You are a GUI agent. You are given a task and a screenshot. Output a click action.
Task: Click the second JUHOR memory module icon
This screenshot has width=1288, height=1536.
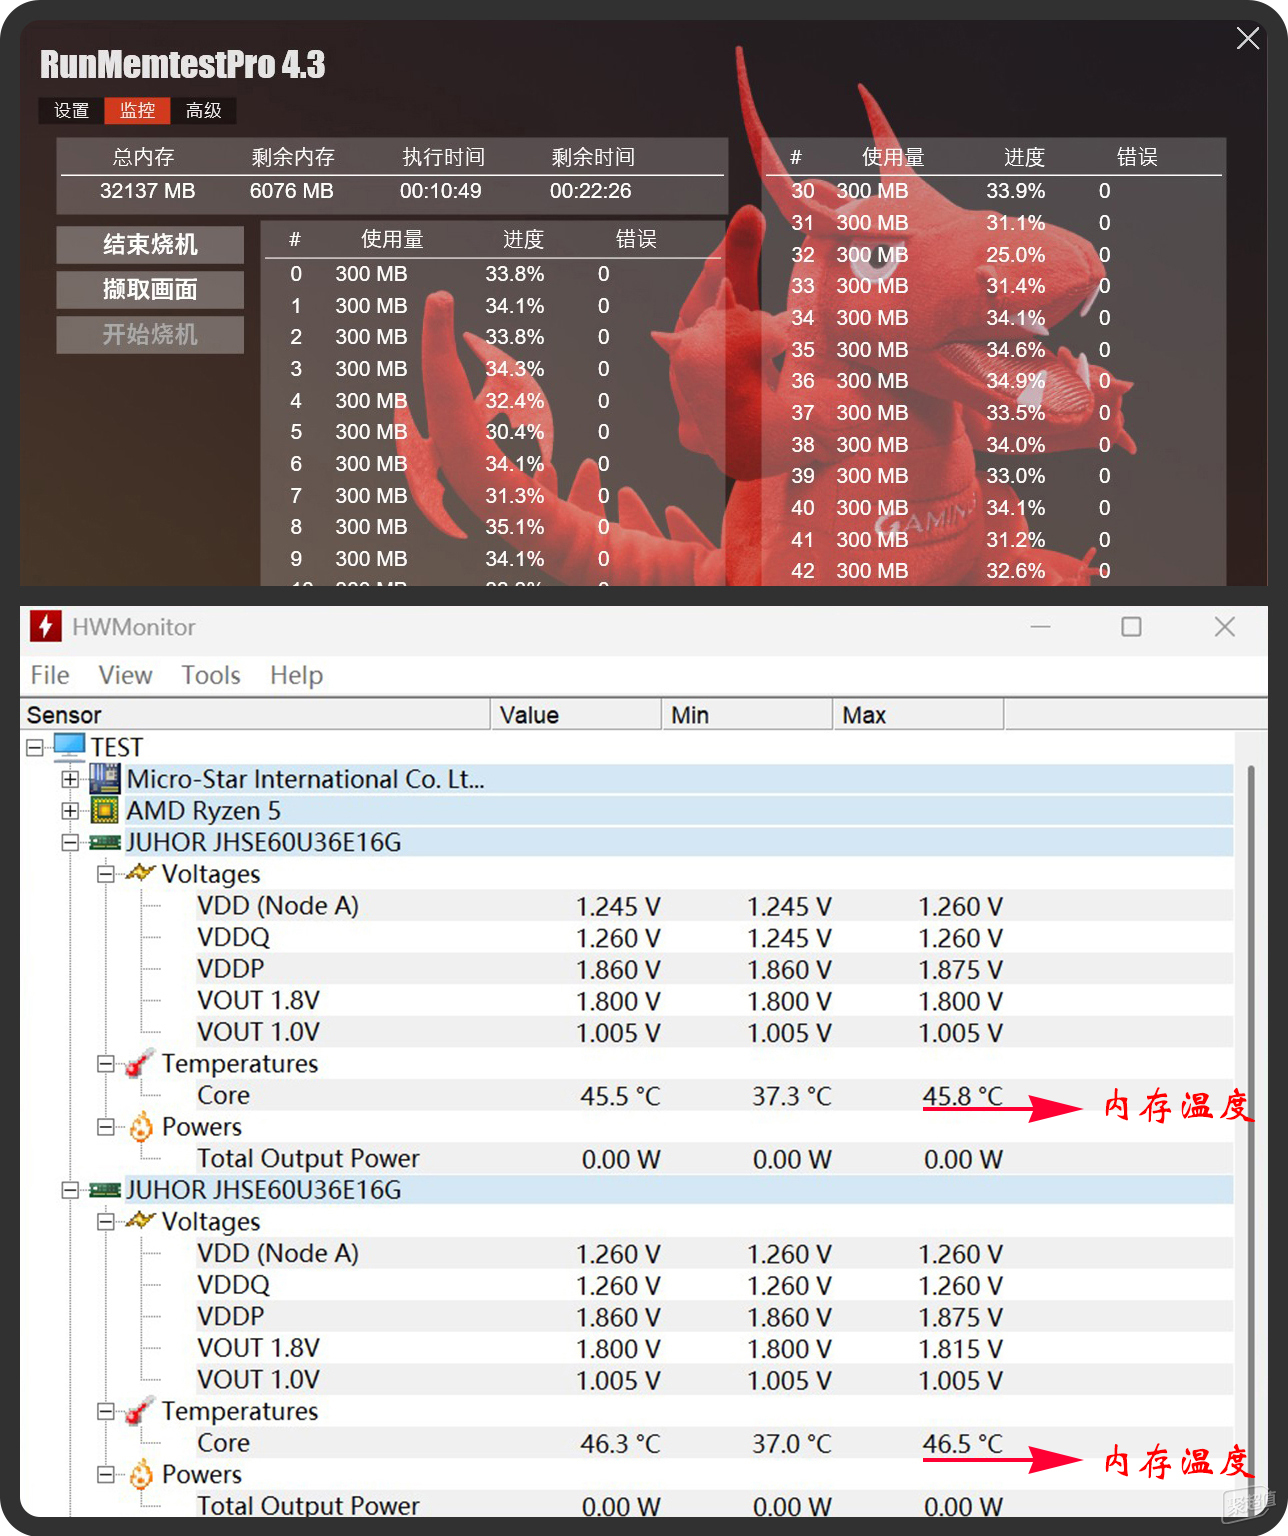tap(105, 1190)
